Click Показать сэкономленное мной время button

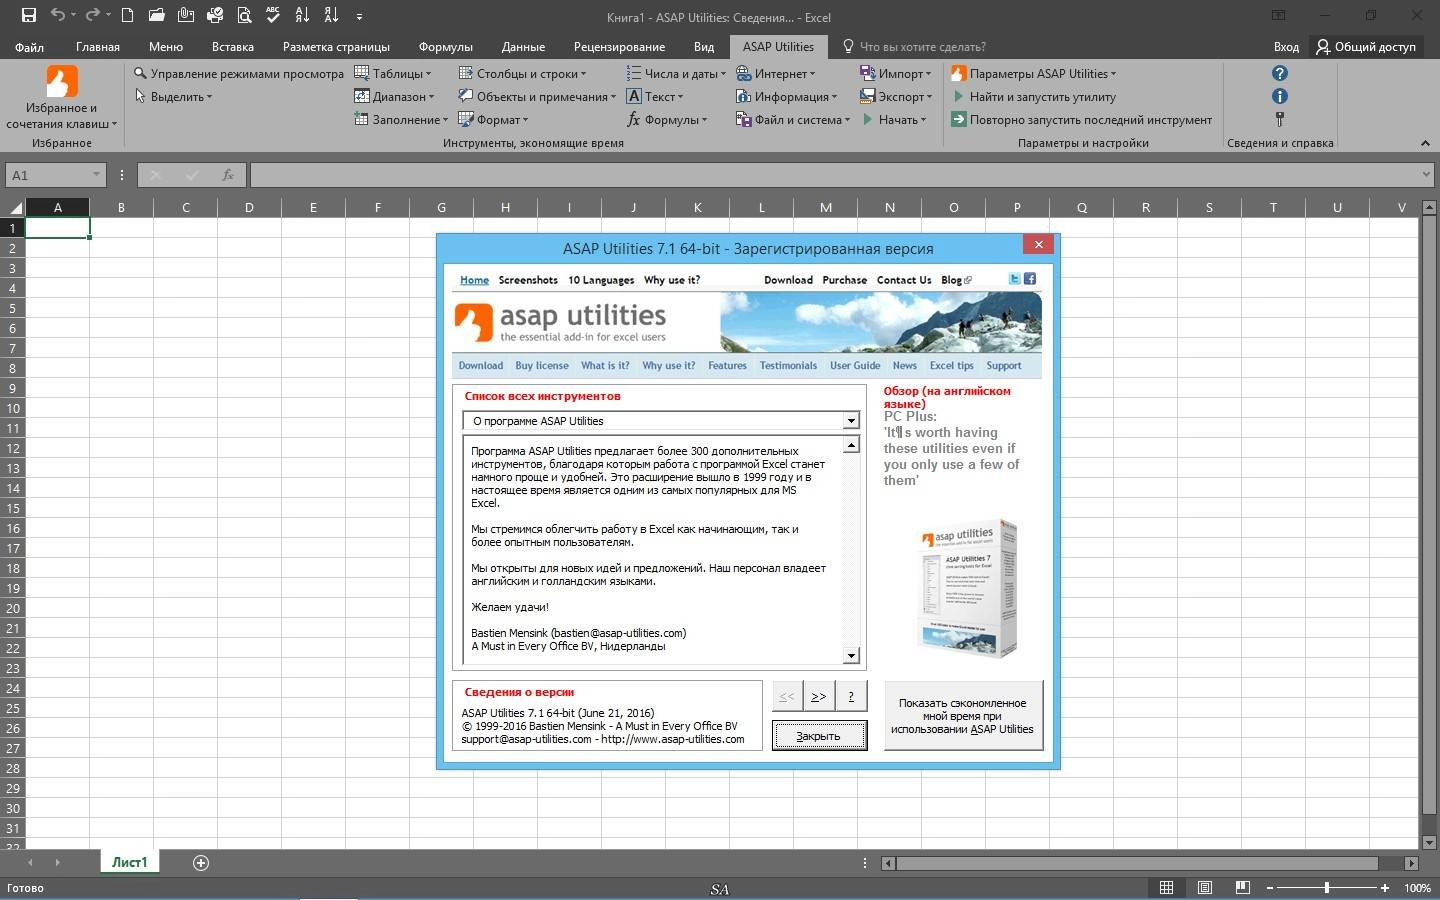[963, 715]
